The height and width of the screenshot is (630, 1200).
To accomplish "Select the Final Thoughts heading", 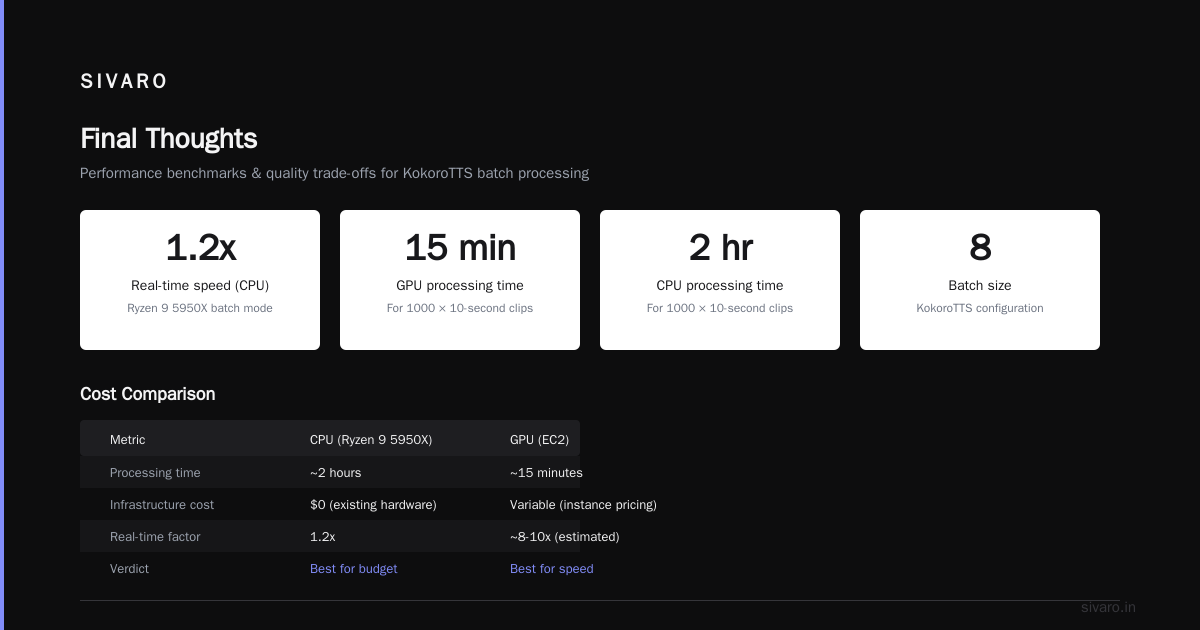I will (x=169, y=138).
